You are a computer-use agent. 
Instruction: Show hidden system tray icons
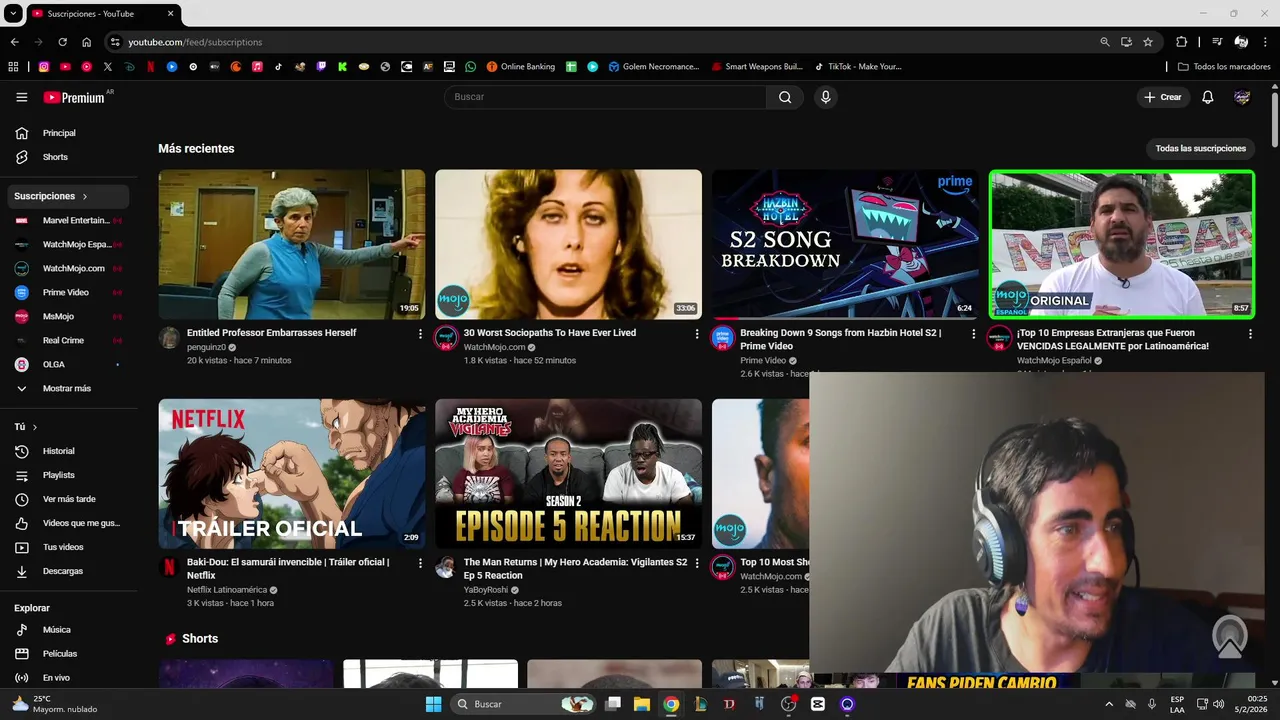coord(1108,704)
